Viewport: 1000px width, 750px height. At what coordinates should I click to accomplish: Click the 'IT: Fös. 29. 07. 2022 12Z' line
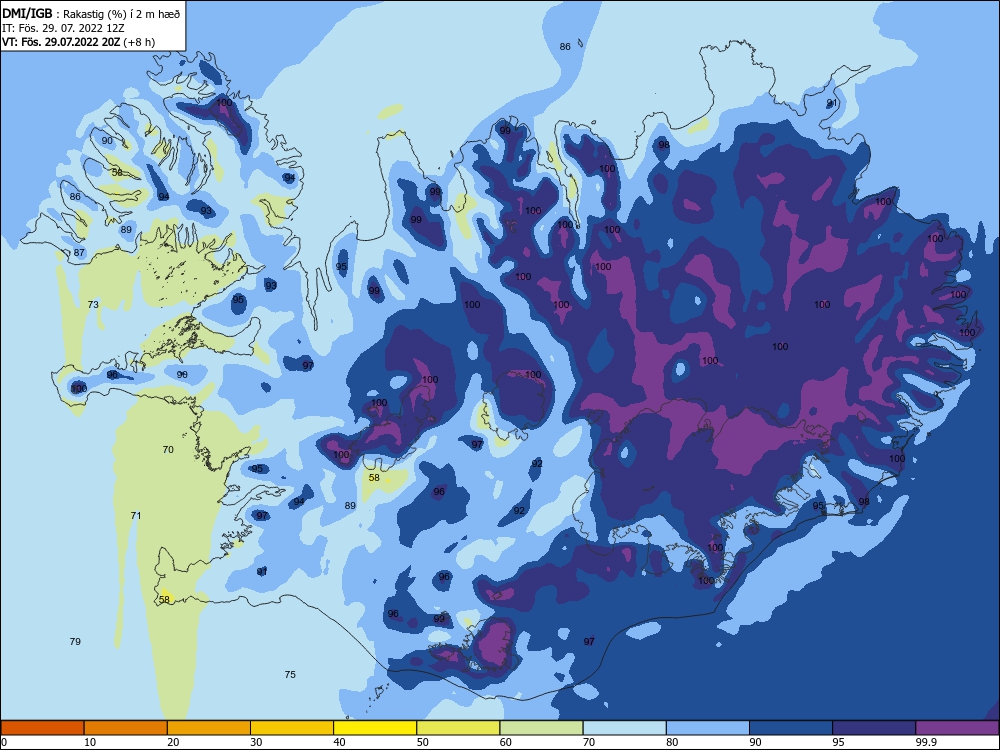(x=62, y=27)
